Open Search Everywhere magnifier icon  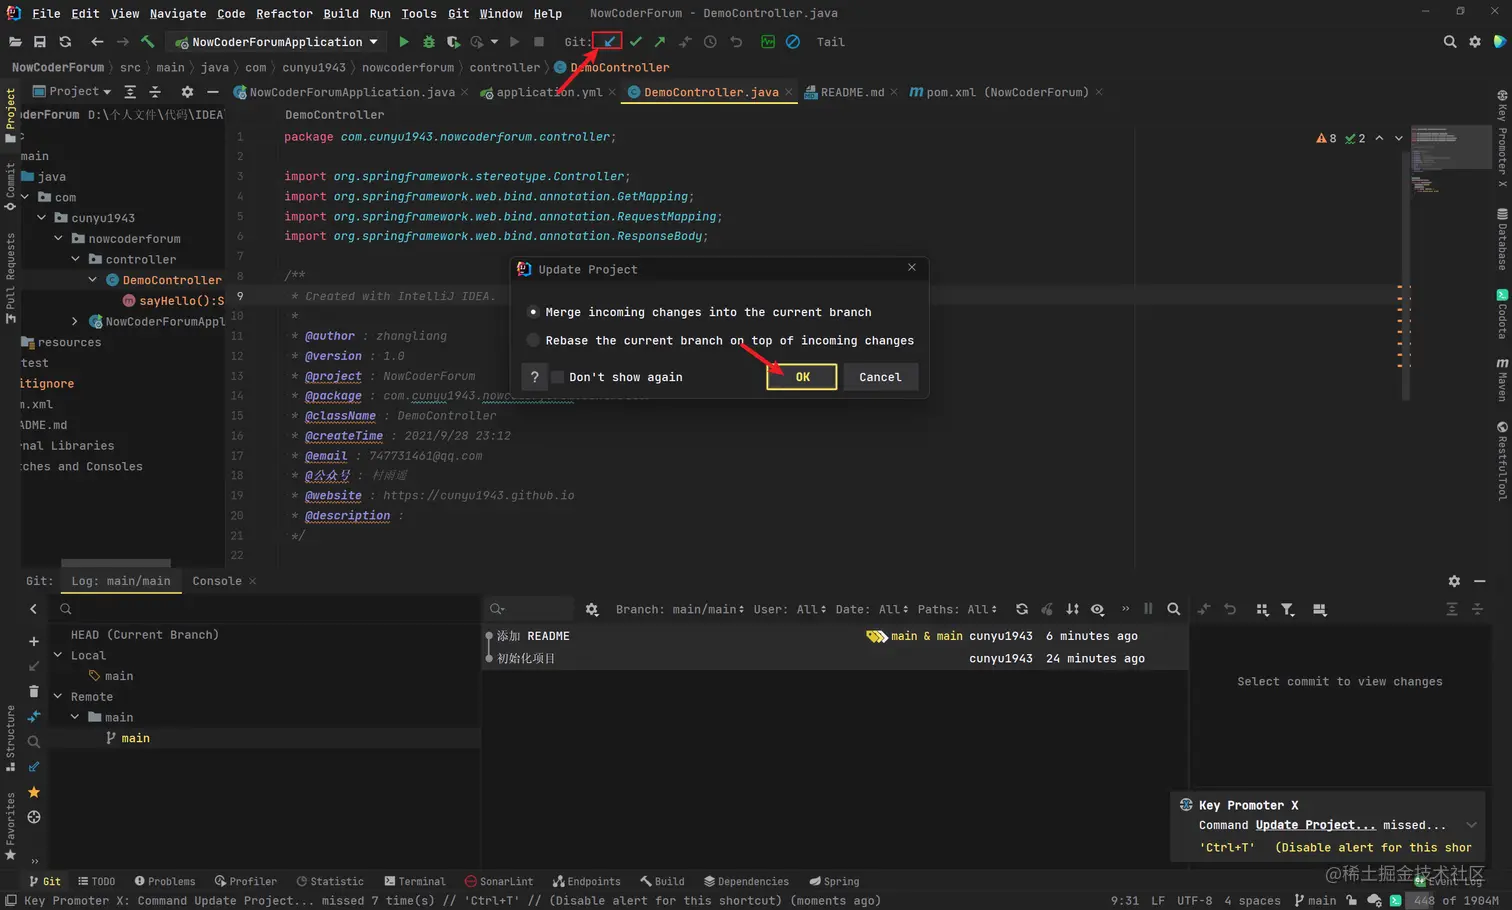point(1450,42)
